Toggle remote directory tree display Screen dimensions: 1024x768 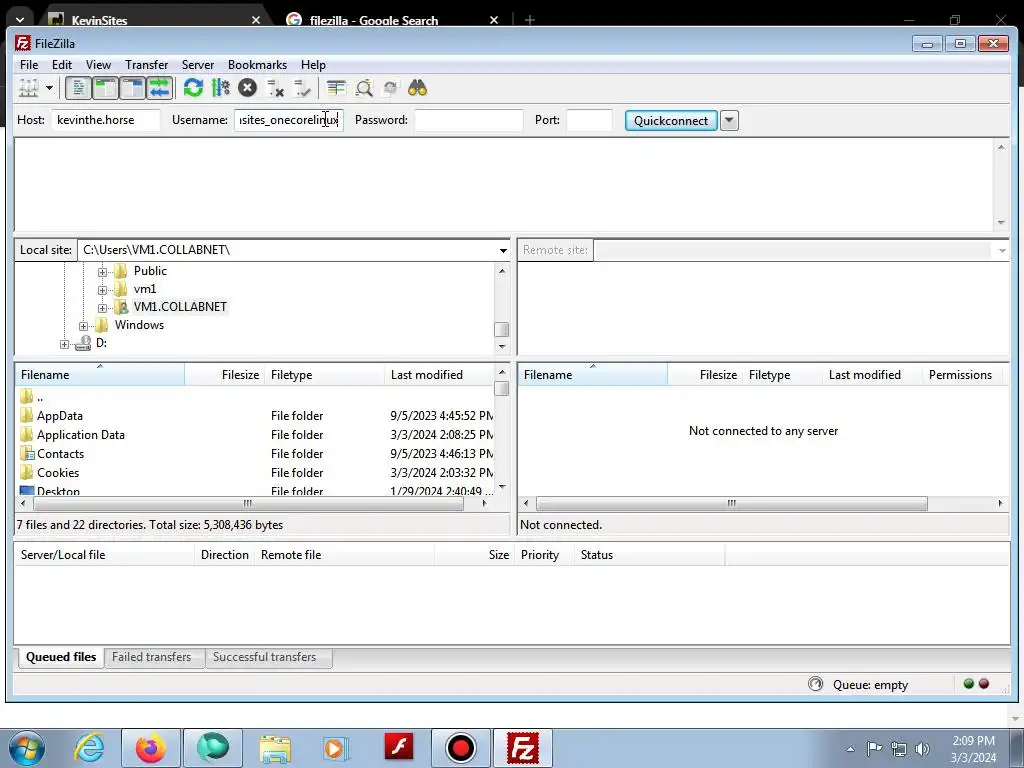point(133,88)
